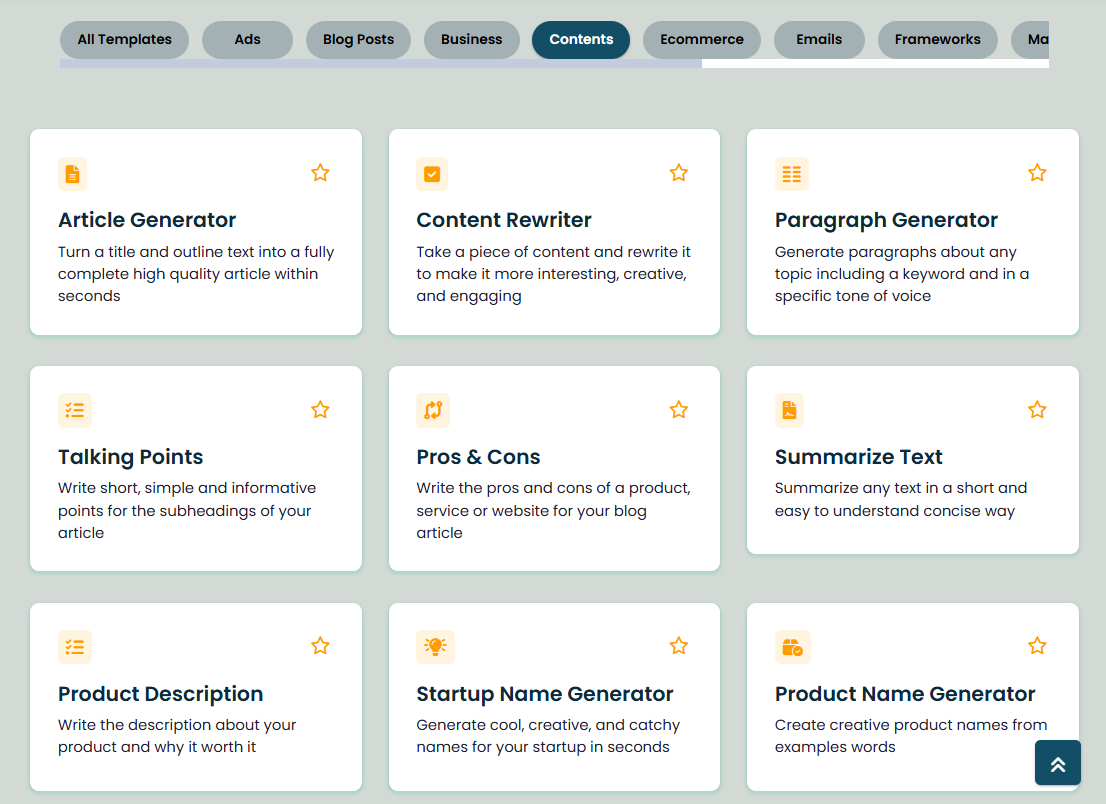Click the Talking Points checklist icon

coord(75,410)
